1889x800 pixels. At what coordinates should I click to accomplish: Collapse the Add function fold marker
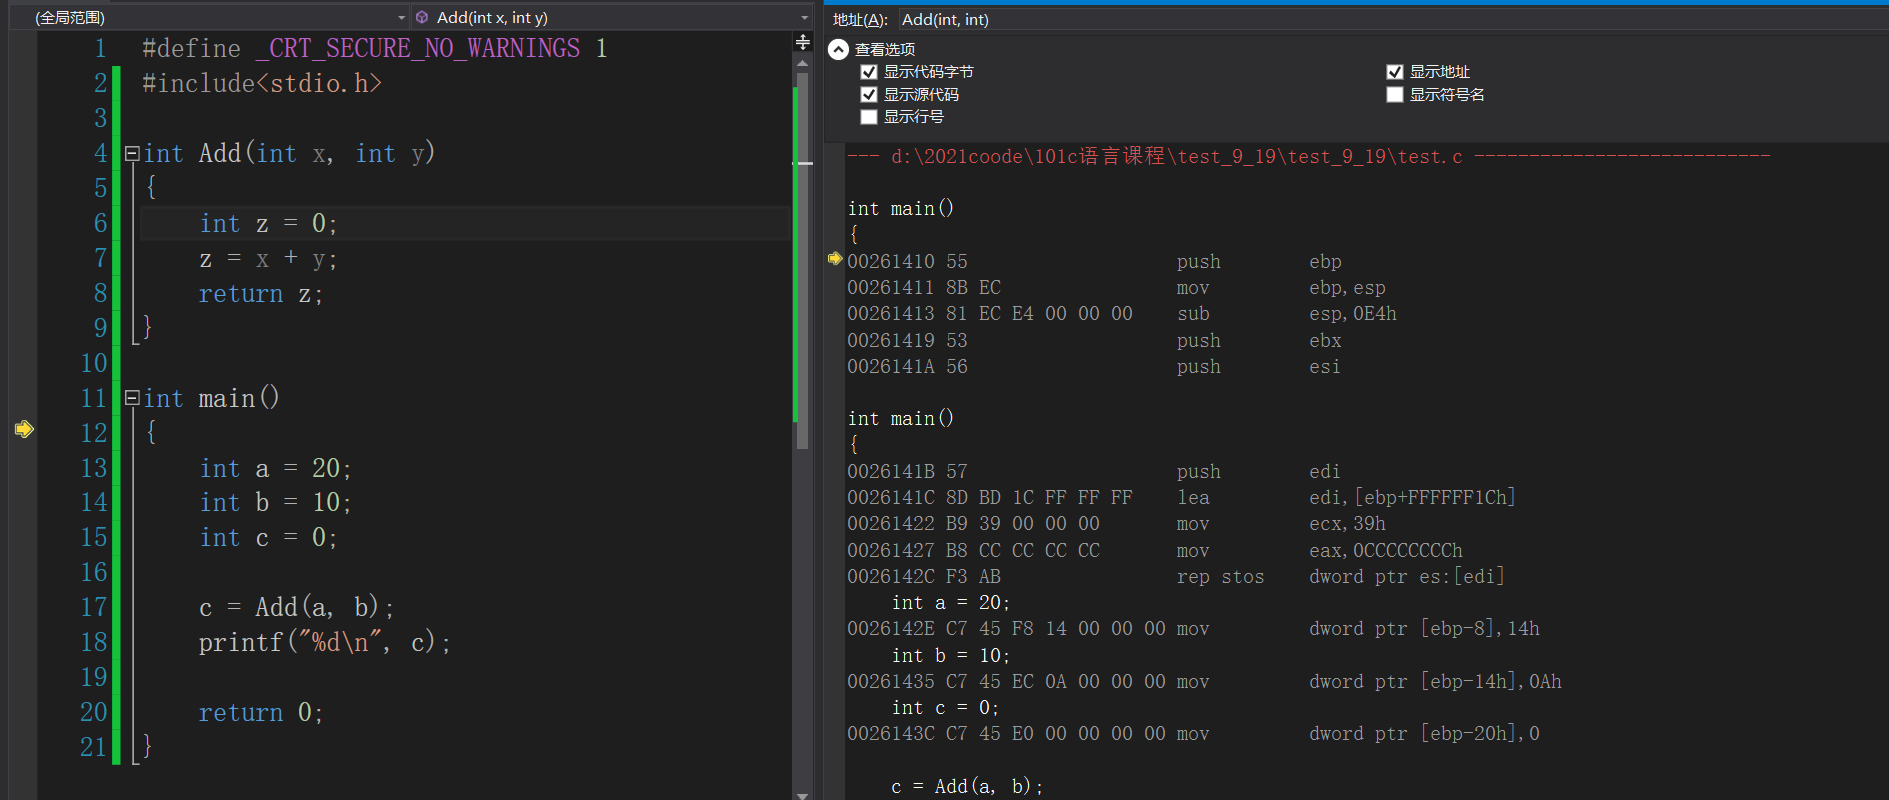click(131, 154)
